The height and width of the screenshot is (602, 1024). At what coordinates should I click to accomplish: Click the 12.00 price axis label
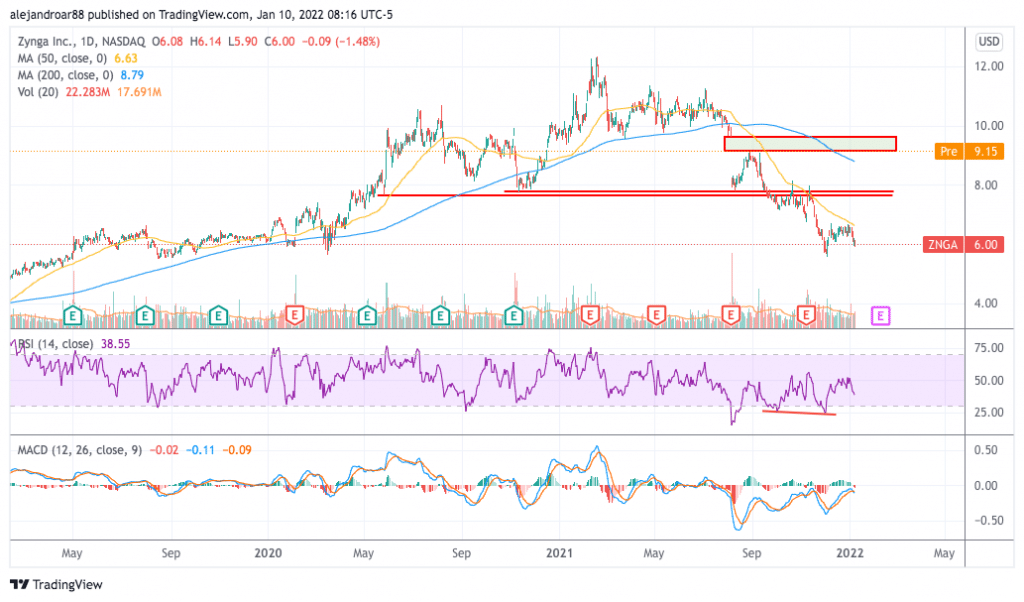(989, 66)
